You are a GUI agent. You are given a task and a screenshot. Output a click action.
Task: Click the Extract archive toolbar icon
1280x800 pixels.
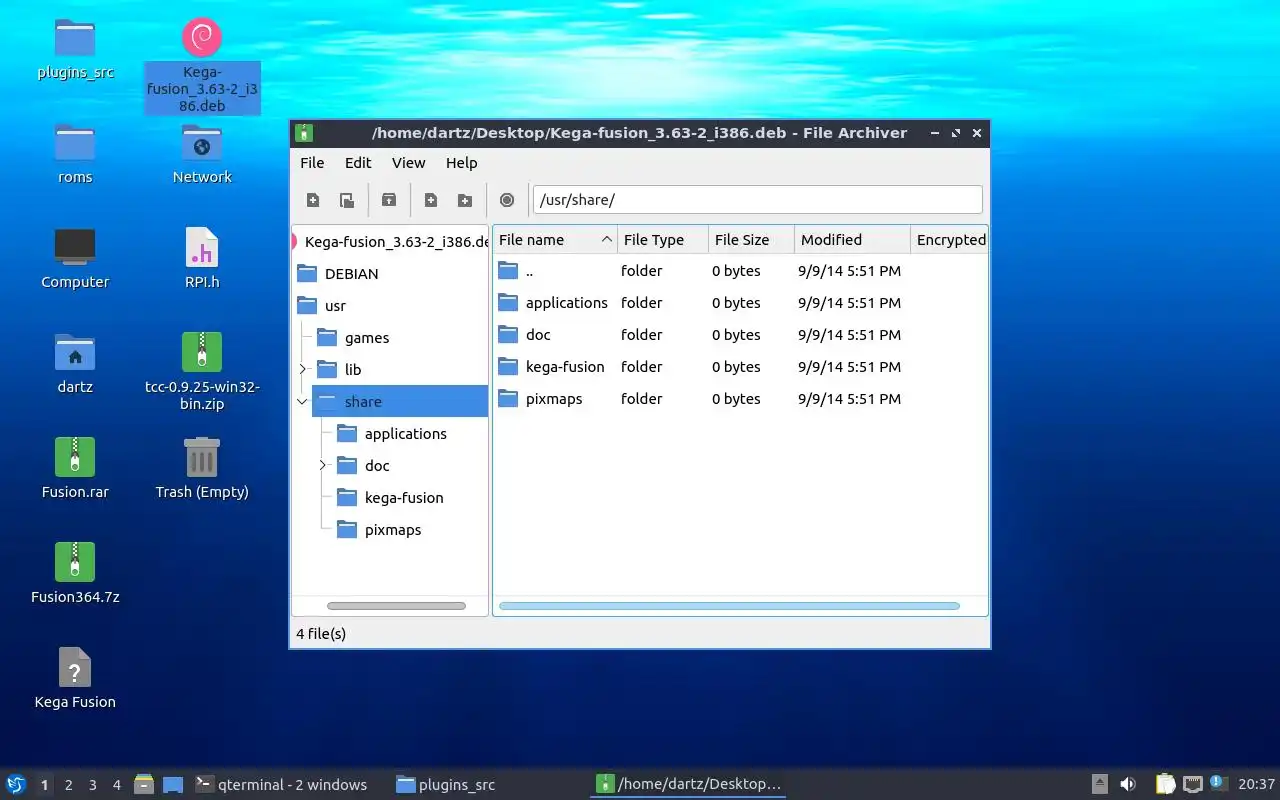click(389, 200)
